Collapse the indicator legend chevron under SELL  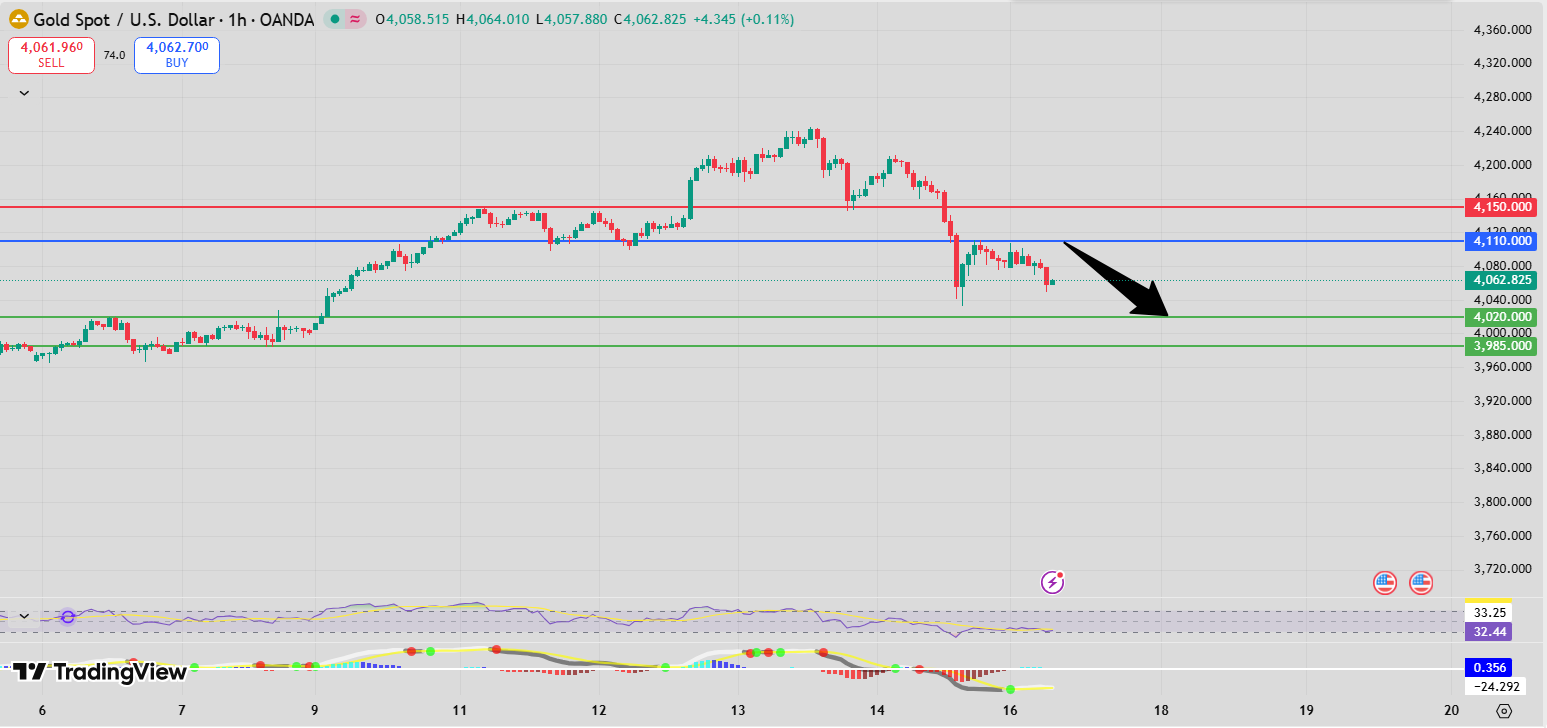coord(24,92)
